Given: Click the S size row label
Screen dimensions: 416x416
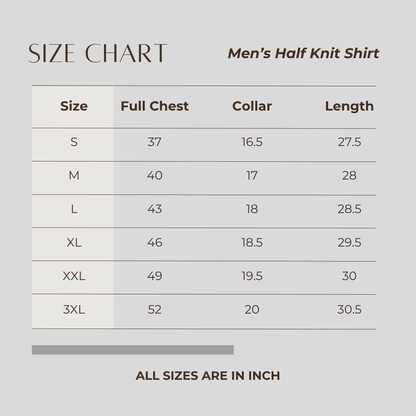Looking at the screenshot, I should click(x=74, y=142).
